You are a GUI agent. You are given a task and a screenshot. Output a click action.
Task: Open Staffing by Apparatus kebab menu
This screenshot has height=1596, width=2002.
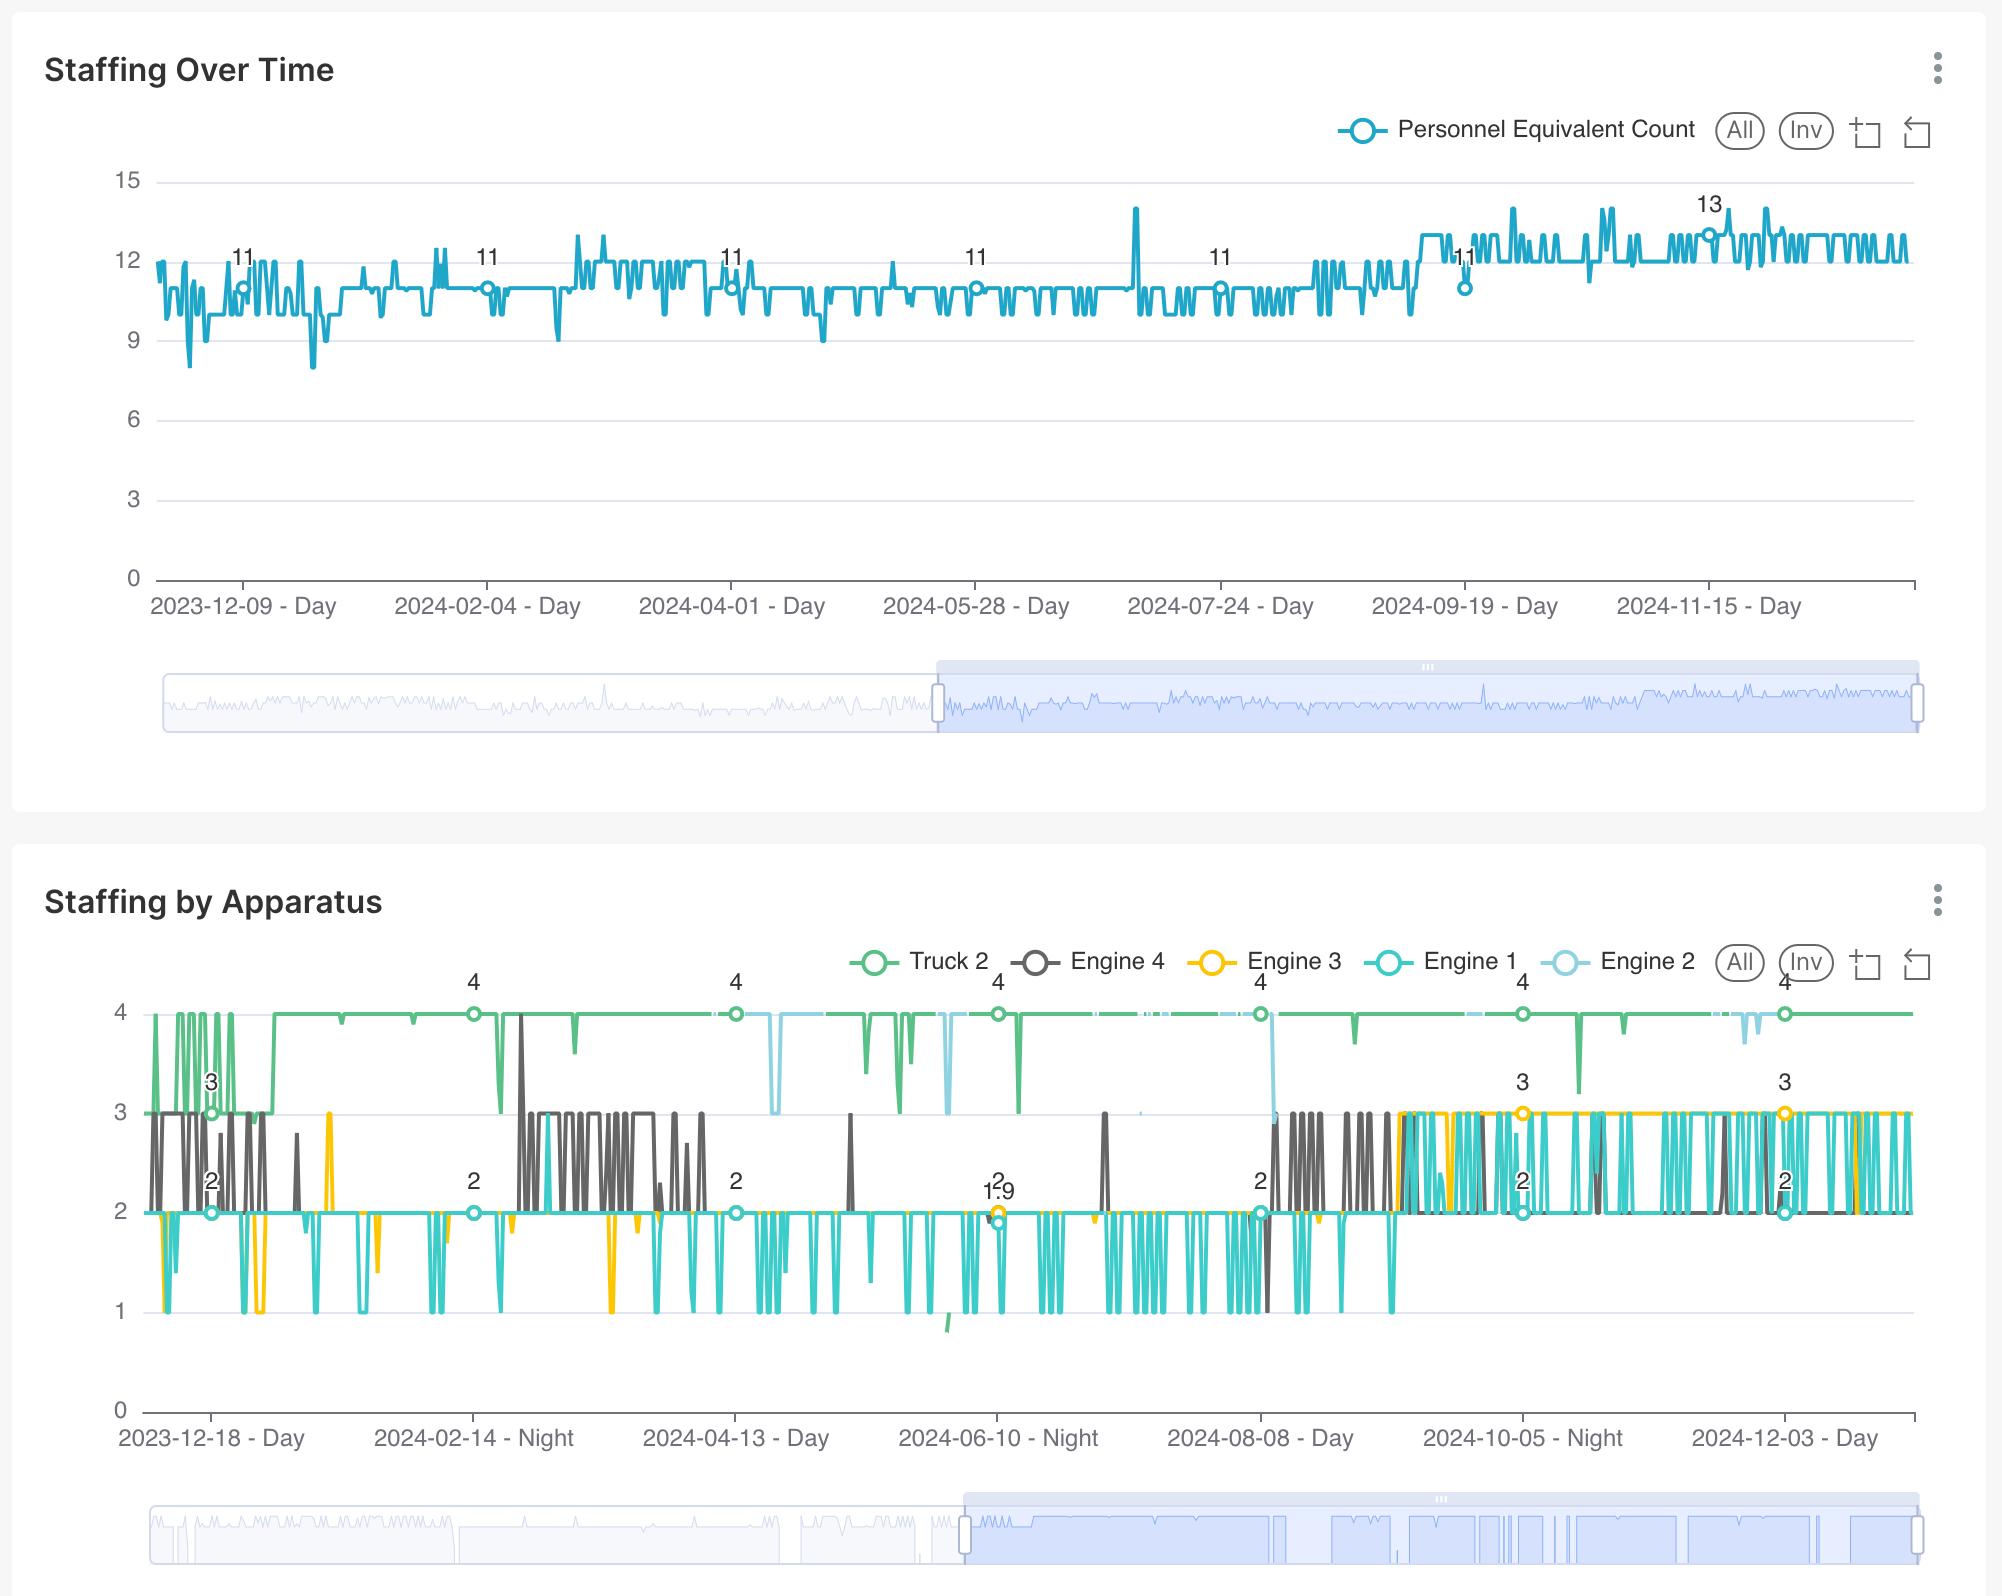pos(1937,900)
